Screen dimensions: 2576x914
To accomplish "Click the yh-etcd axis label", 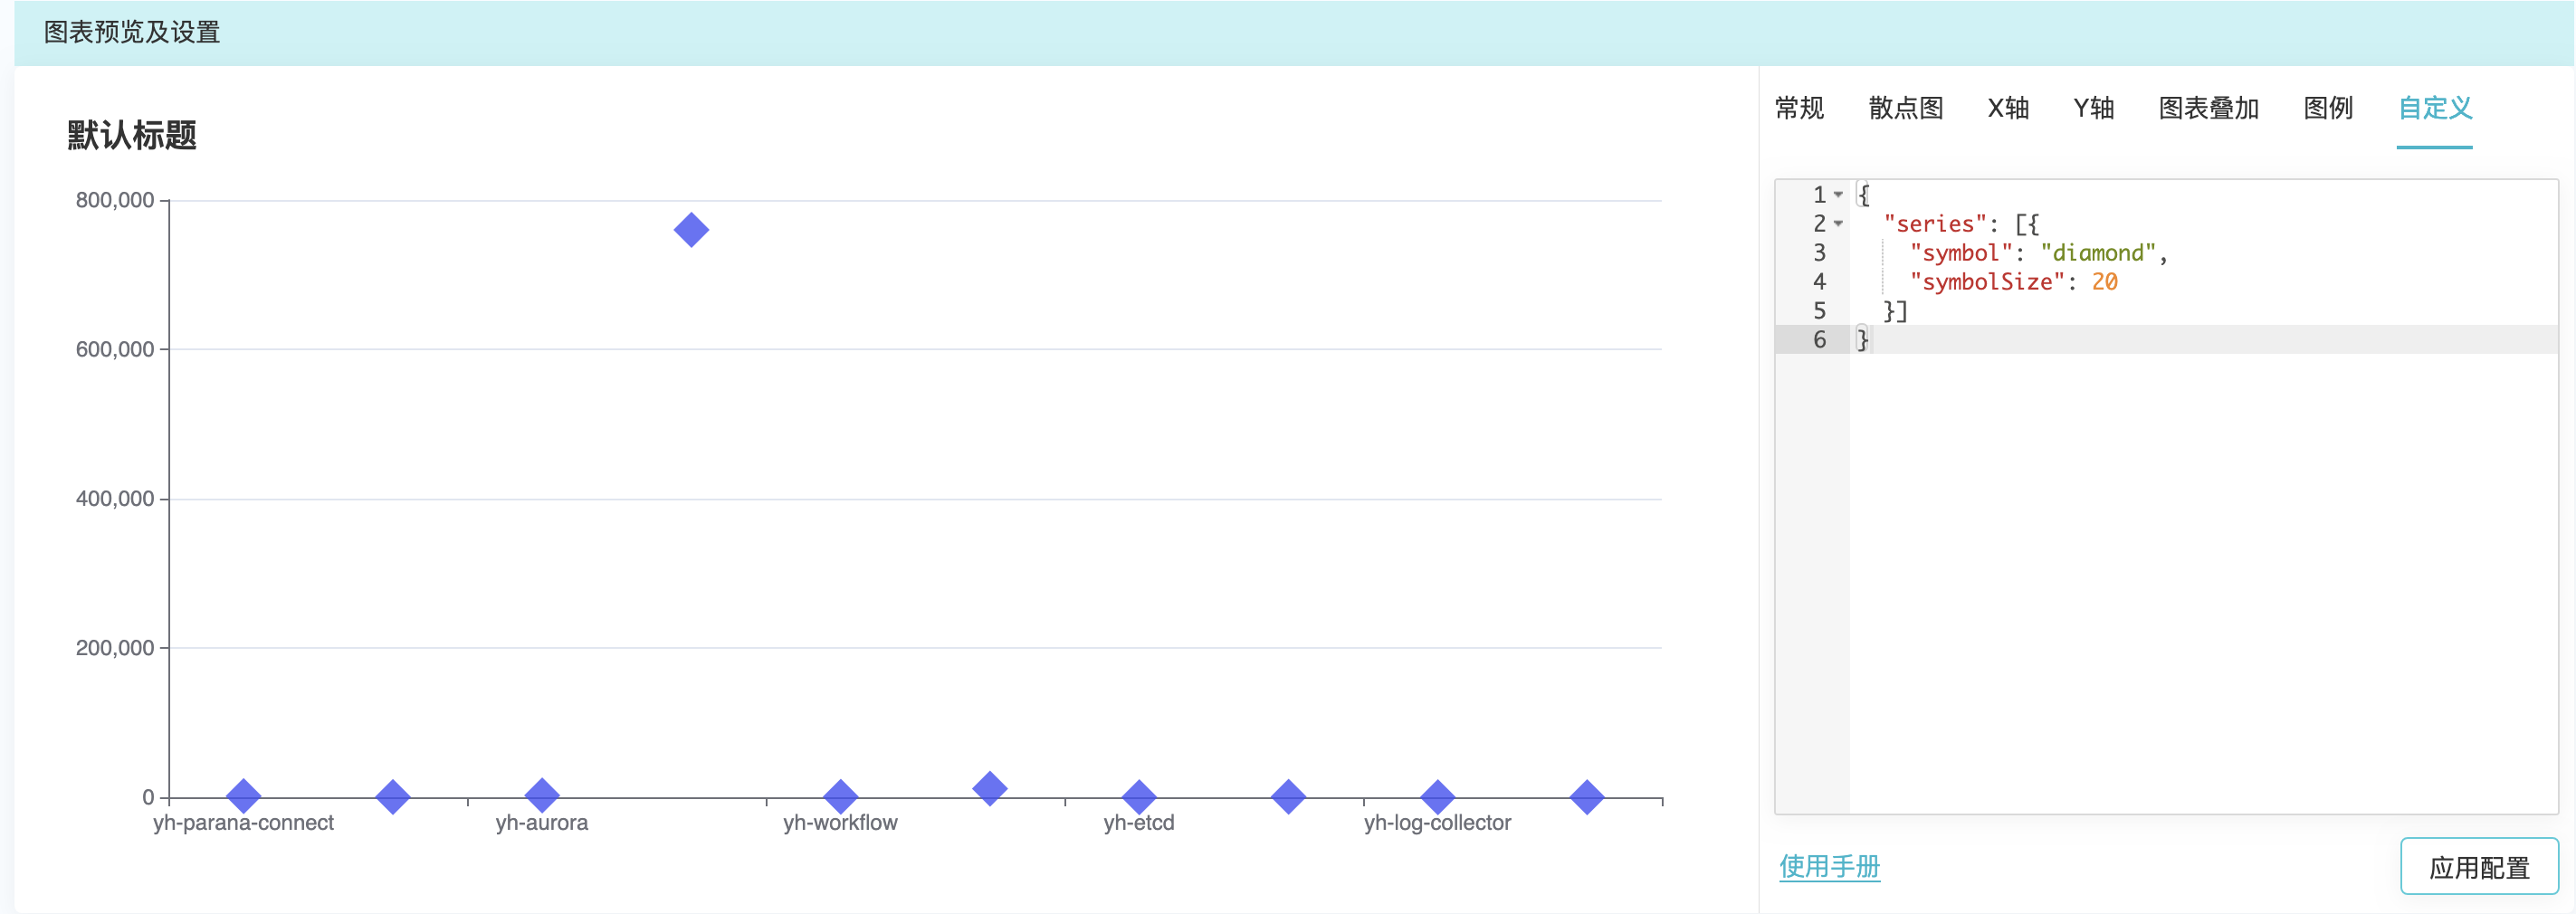I will click(1138, 823).
